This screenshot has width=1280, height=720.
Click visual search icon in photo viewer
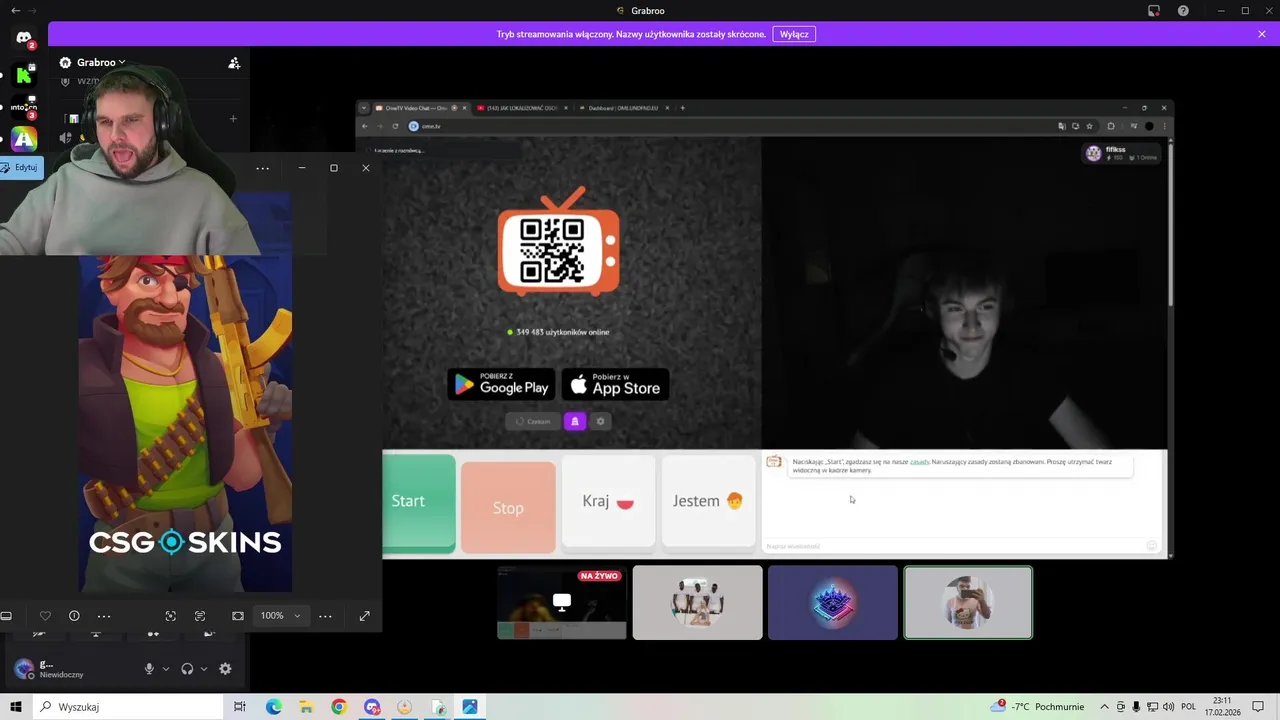(x=171, y=616)
